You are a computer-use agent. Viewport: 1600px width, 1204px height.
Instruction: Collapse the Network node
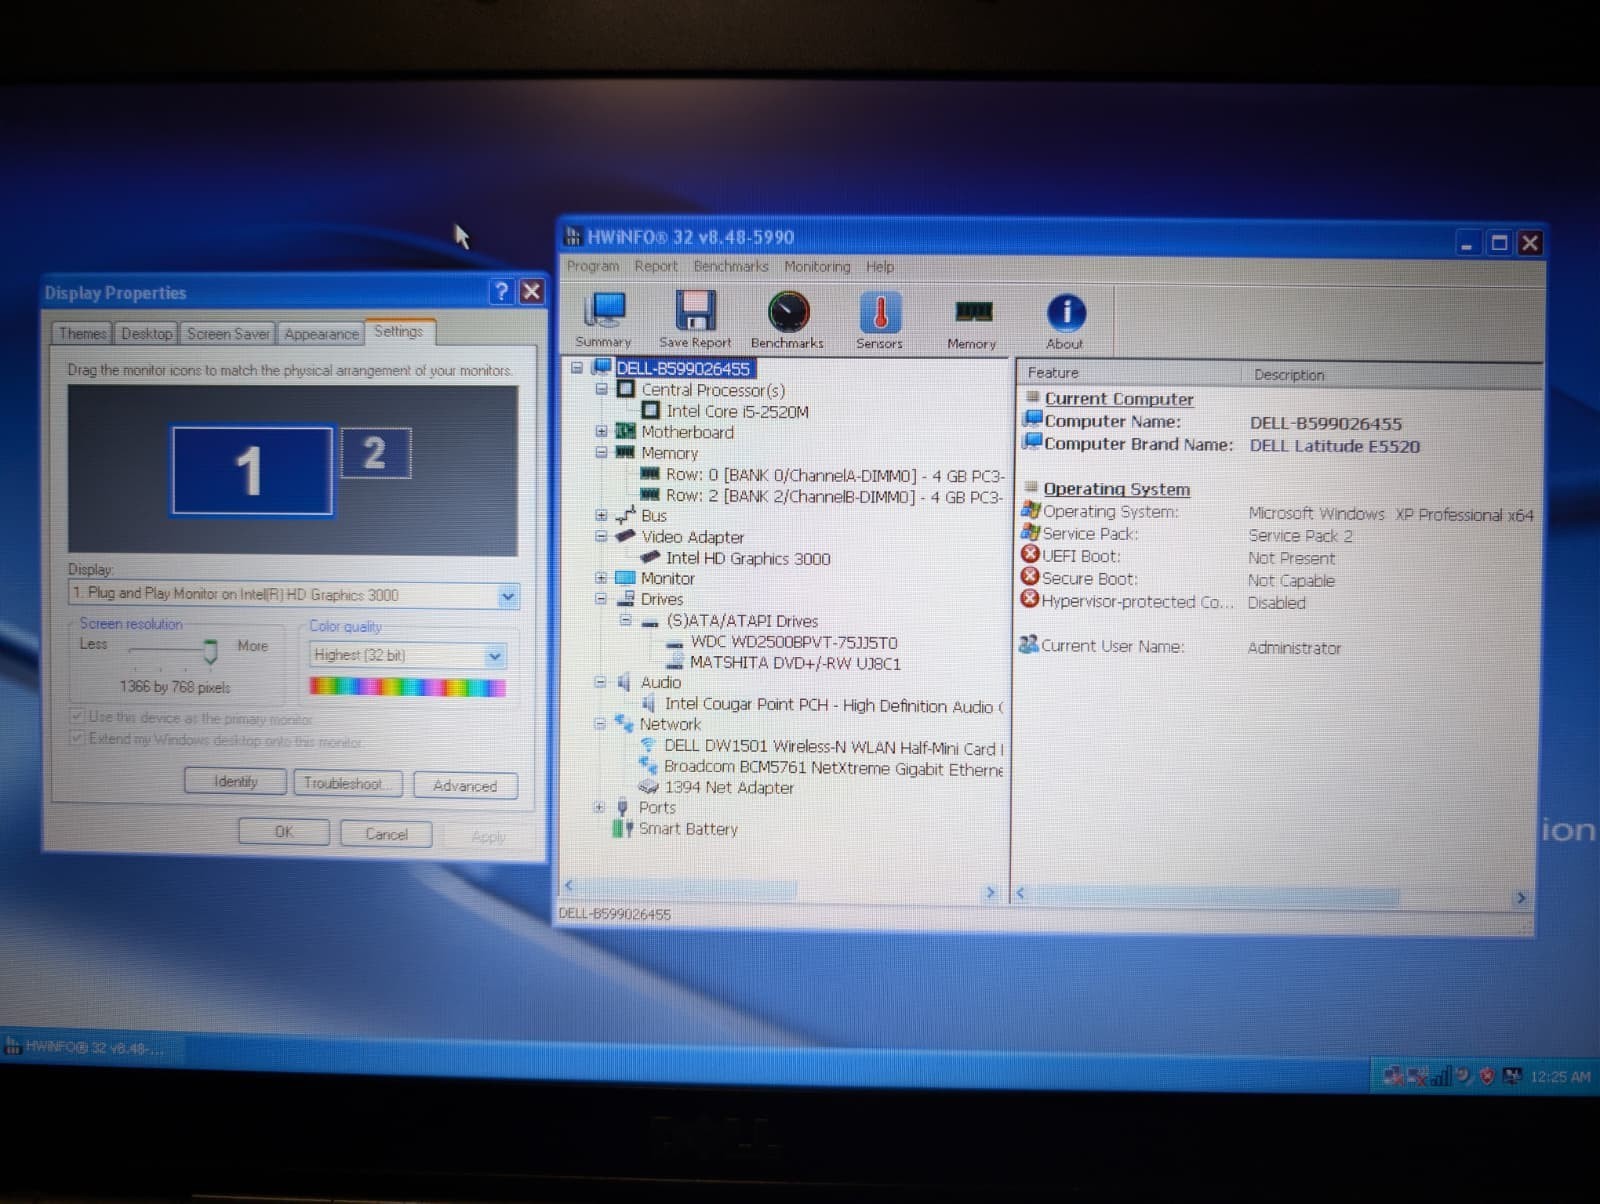click(x=600, y=724)
